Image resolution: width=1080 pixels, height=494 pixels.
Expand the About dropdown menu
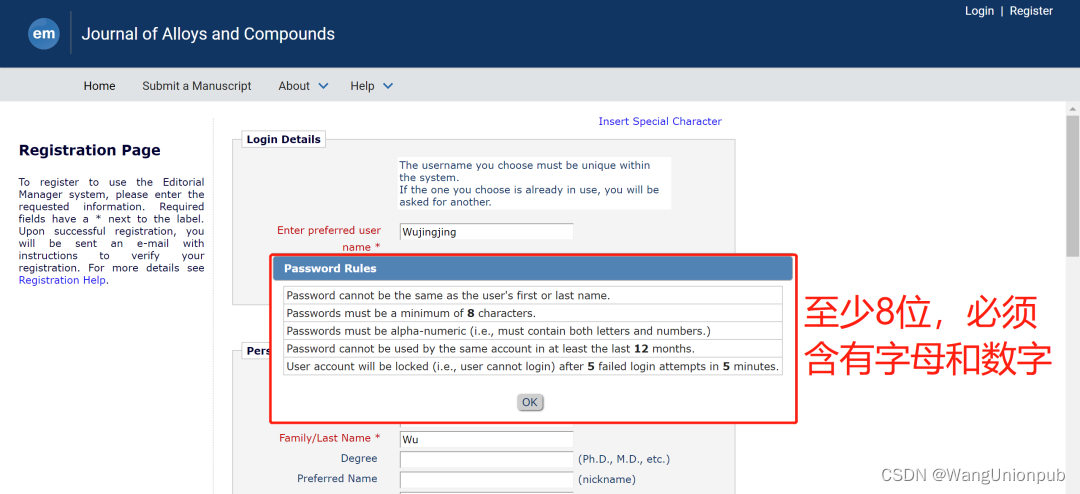coord(303,86)
